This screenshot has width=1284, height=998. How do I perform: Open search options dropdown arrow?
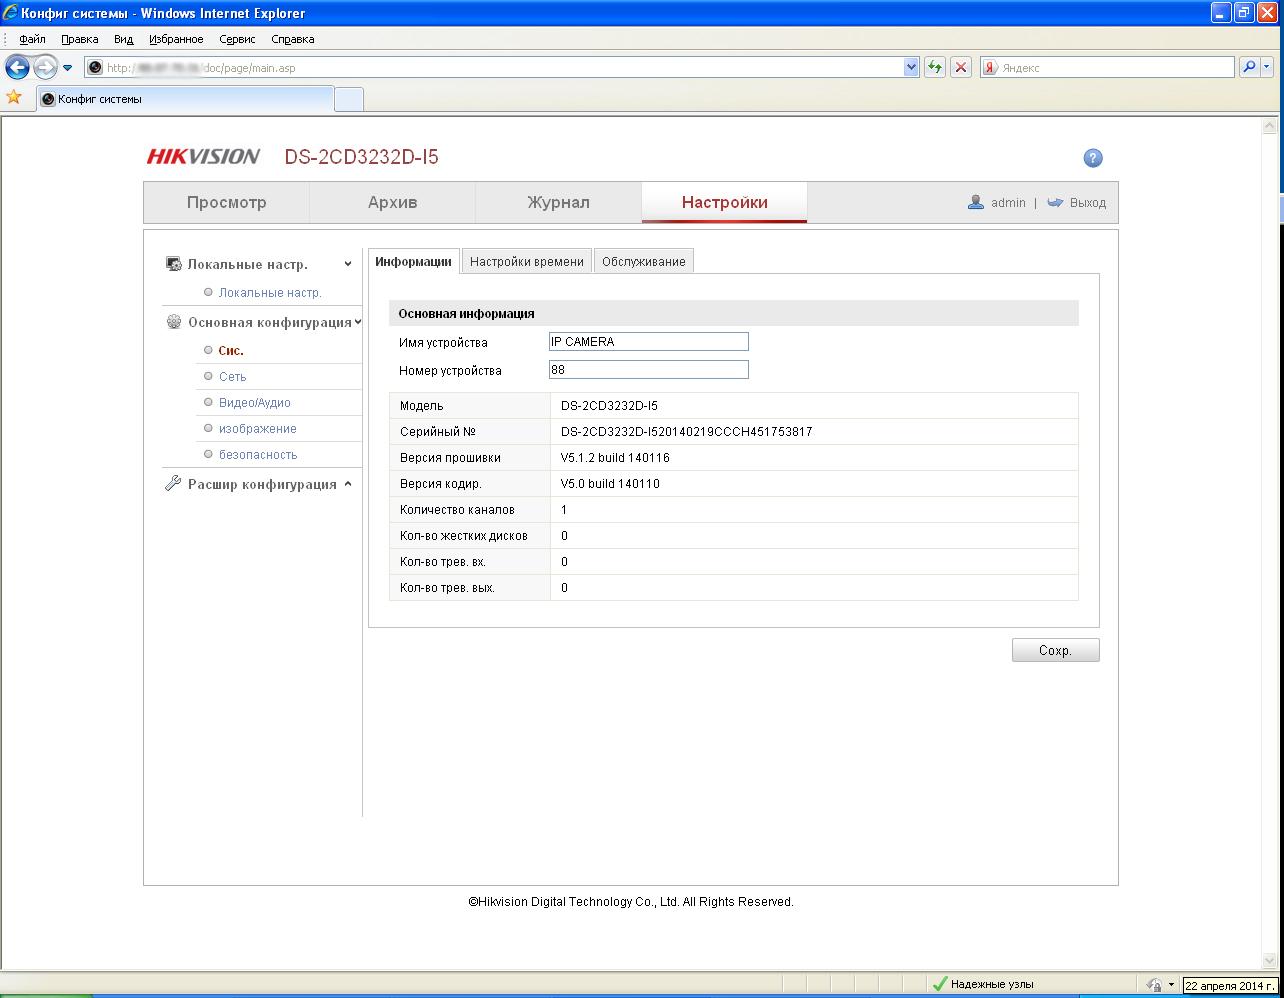(x=1267, y=67)
